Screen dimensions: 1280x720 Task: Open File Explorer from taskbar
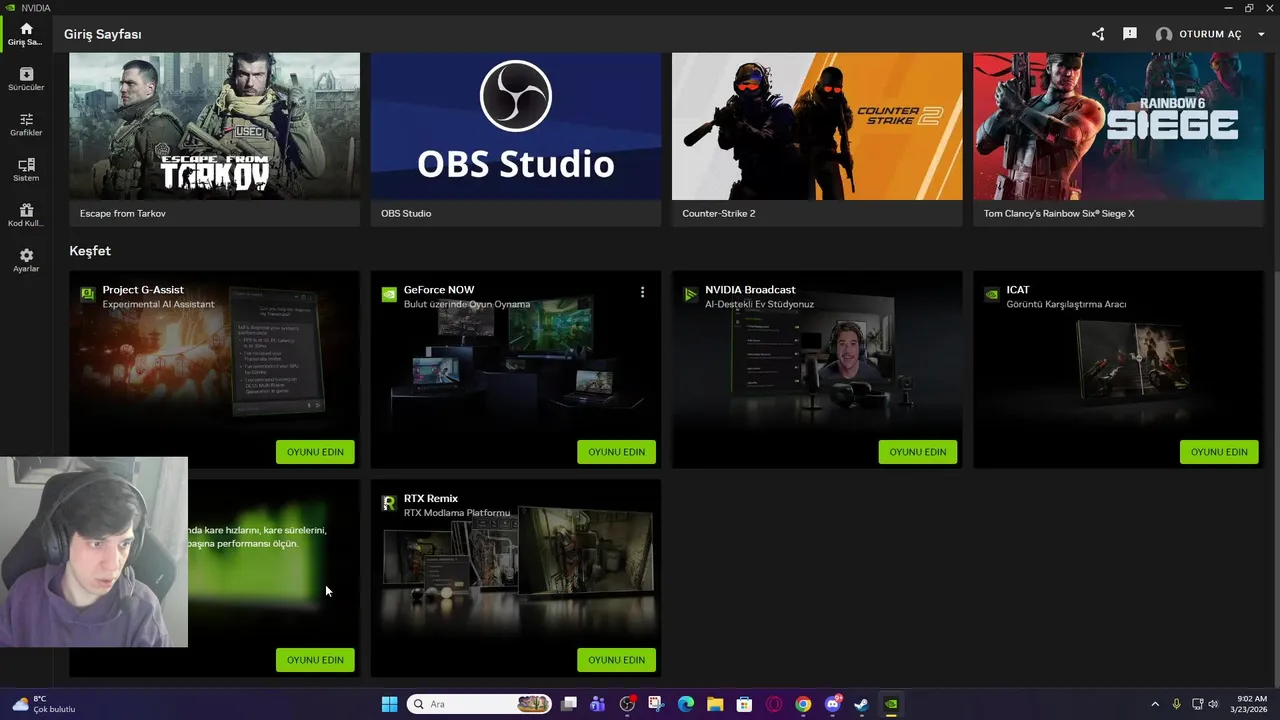[715, 704]
